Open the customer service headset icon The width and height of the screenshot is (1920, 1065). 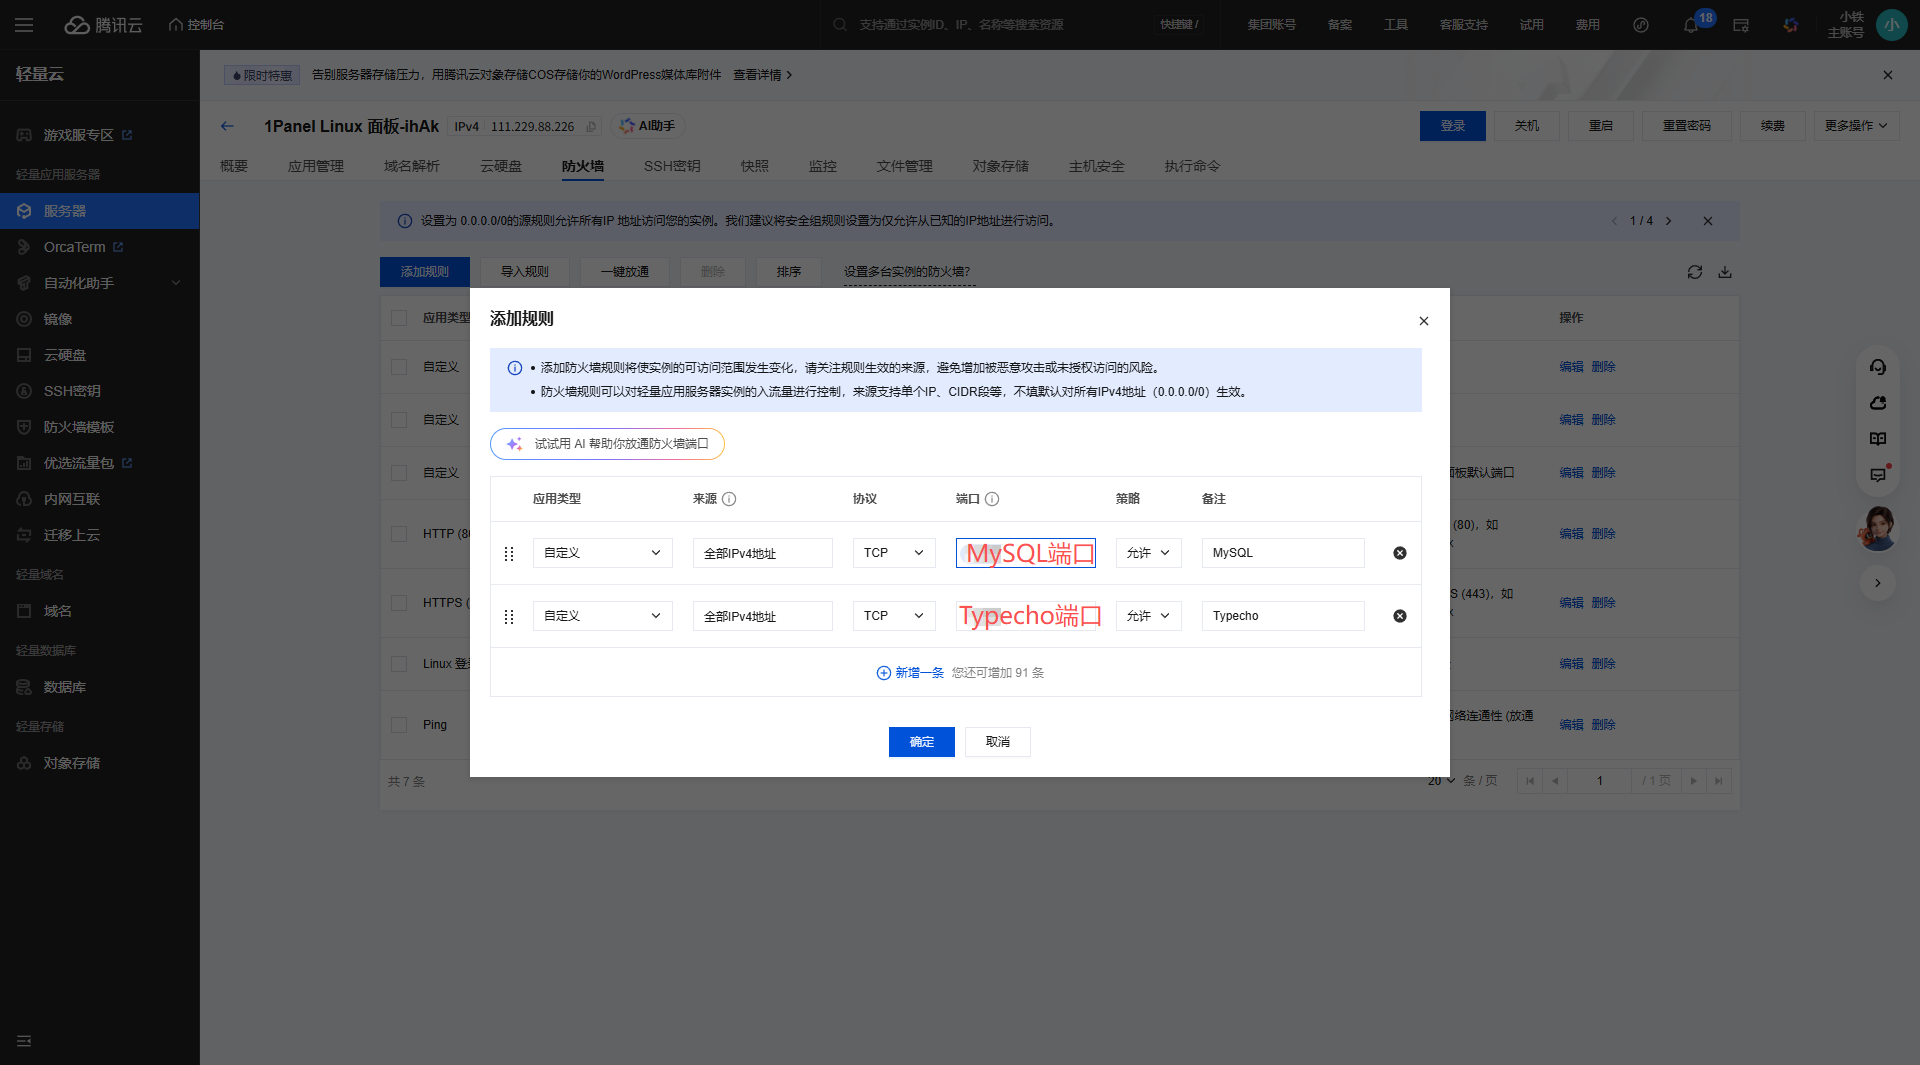(1878, 367)
